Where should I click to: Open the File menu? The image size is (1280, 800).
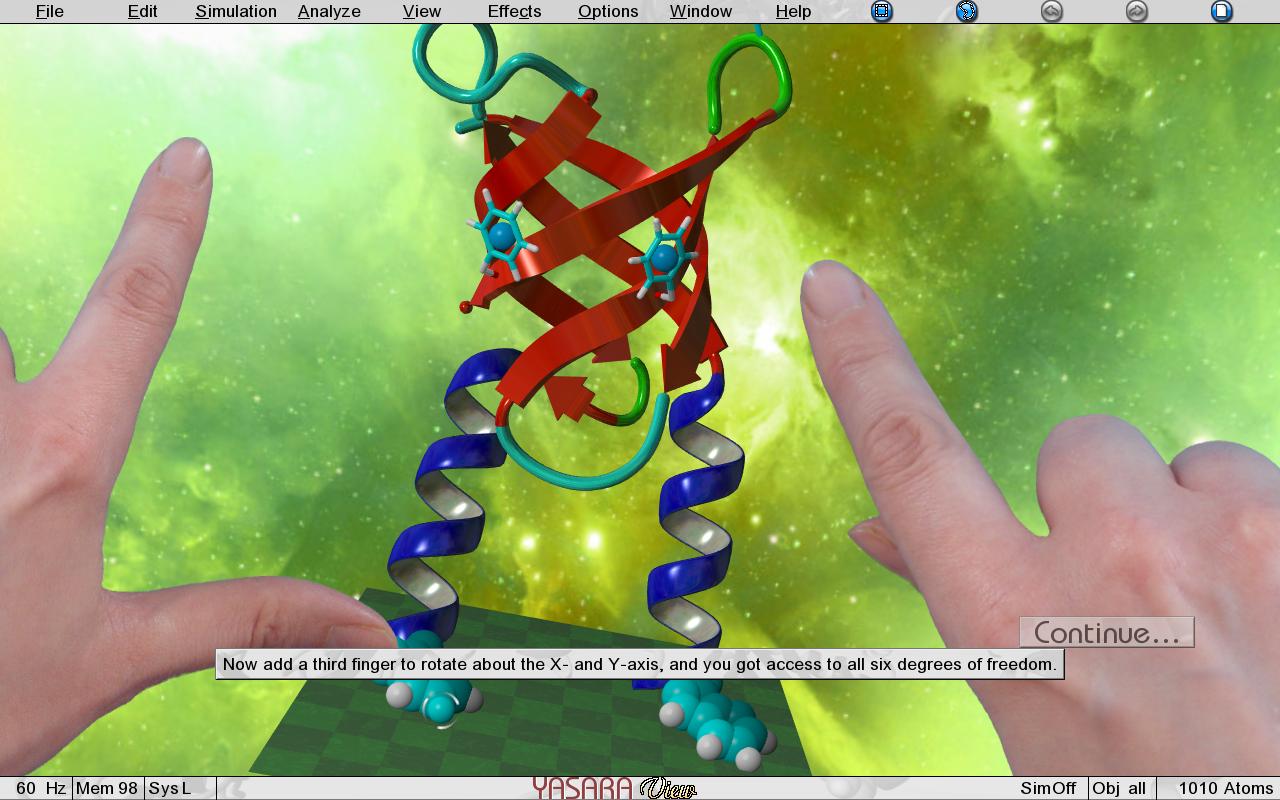(x=50, y=12)
